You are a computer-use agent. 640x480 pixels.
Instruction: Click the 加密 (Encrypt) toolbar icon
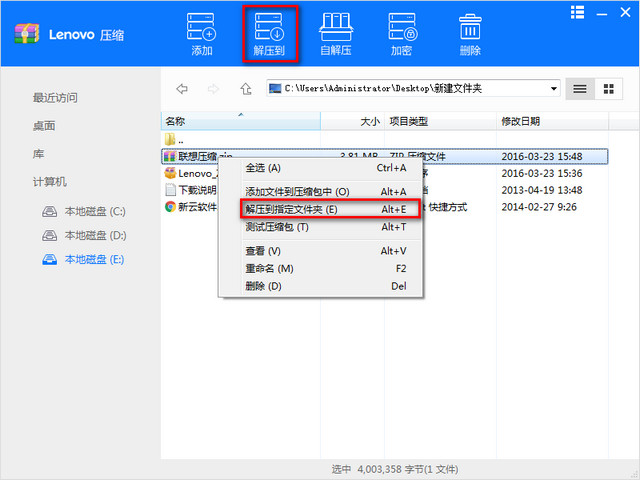tap(402, 35)
